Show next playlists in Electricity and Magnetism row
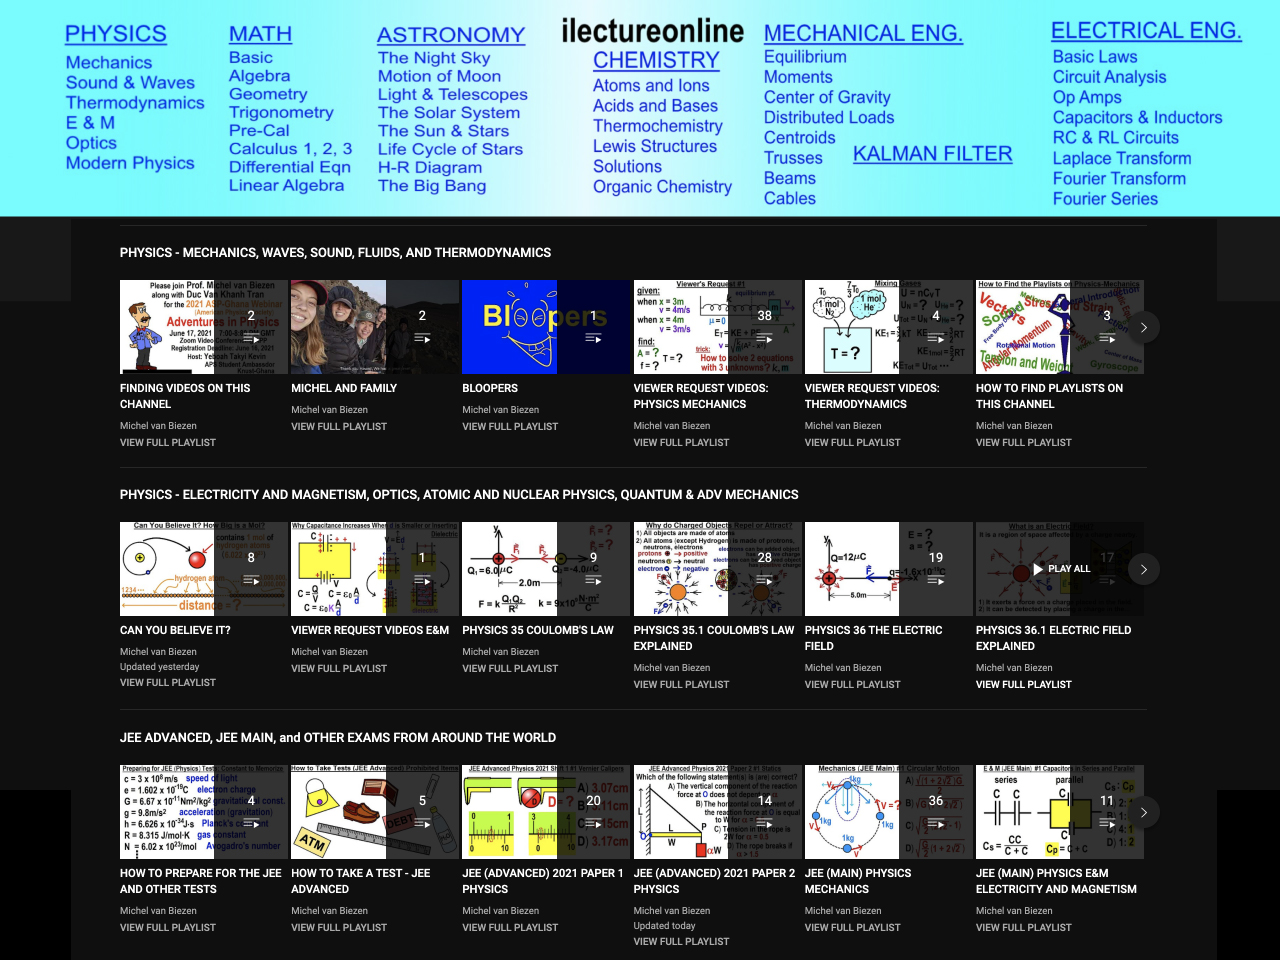Viewport: 1280px width, 960px height. point(1144,569)
